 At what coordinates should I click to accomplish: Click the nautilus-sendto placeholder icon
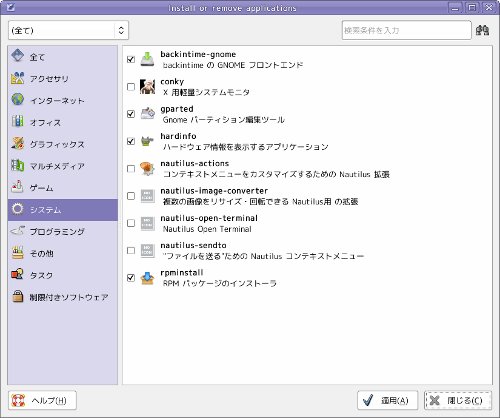pyautogui.click(x=147, y=251)
